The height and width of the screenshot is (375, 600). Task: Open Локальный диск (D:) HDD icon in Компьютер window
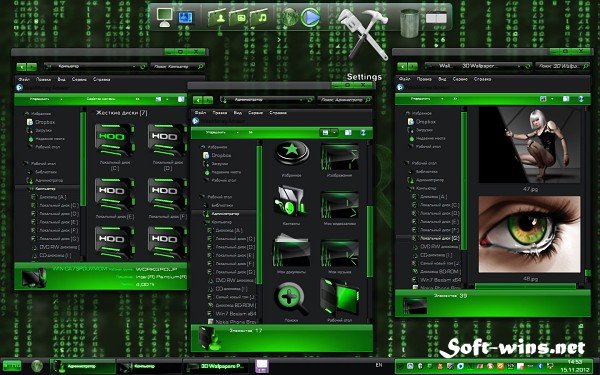coord(167,139)
